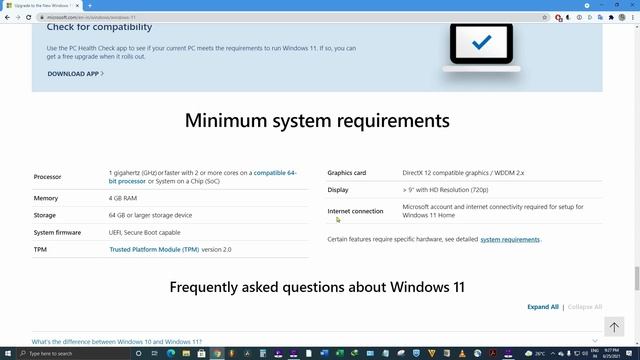The width and height of the screenshot is (640, 360).
Task: Click the taskbar search box
Action: click(x=73, y=353)
